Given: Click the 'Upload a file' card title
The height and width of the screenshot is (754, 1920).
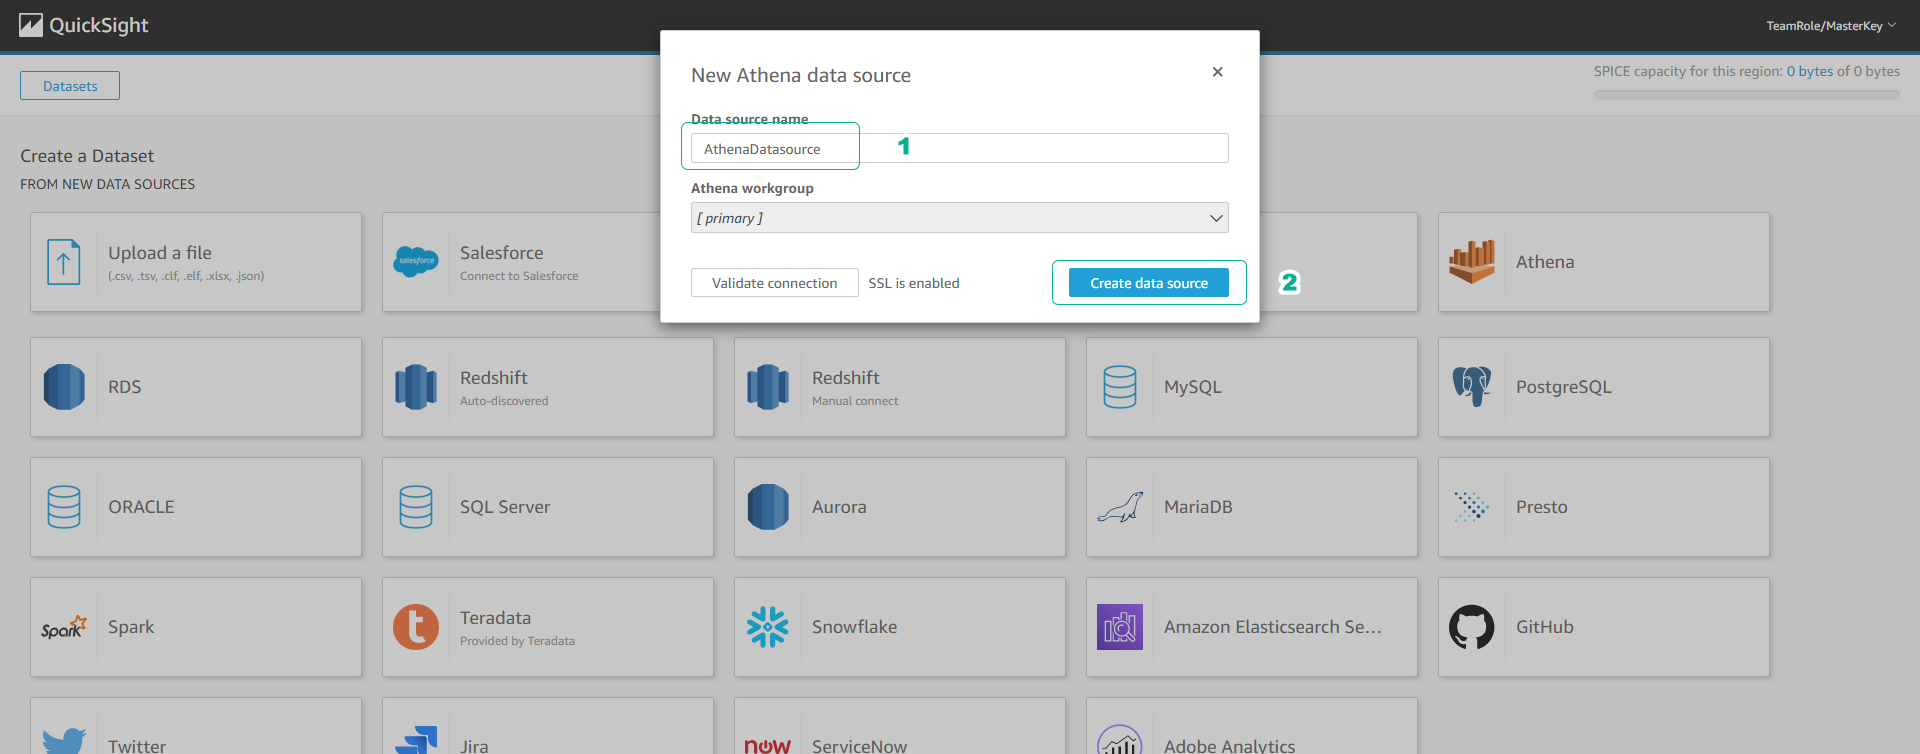Looking at the screenshot, I should click(x=160, y=253).
